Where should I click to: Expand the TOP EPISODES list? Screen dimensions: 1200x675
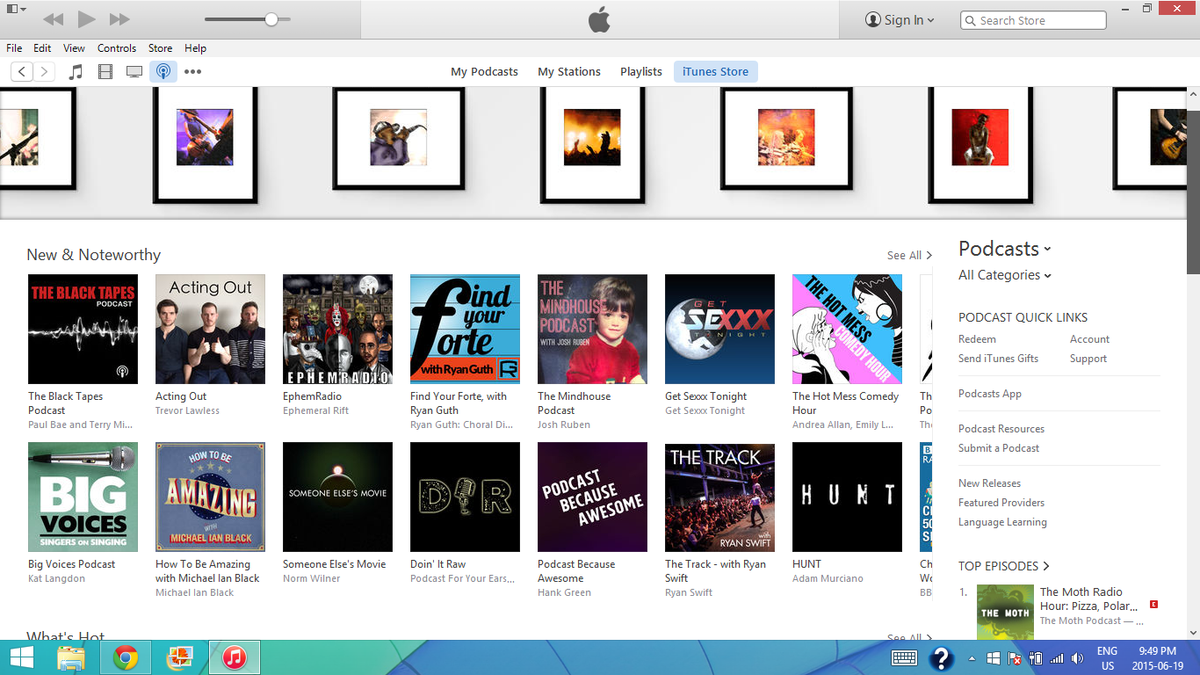pos(1004,566)
